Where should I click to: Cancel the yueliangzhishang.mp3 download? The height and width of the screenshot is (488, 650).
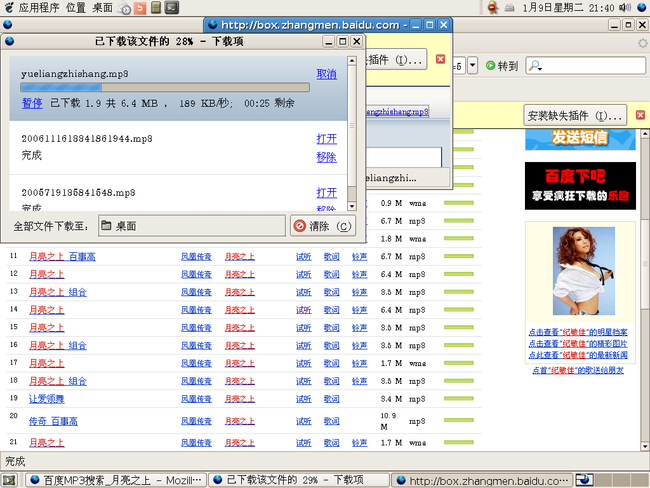tap(326, 74)
